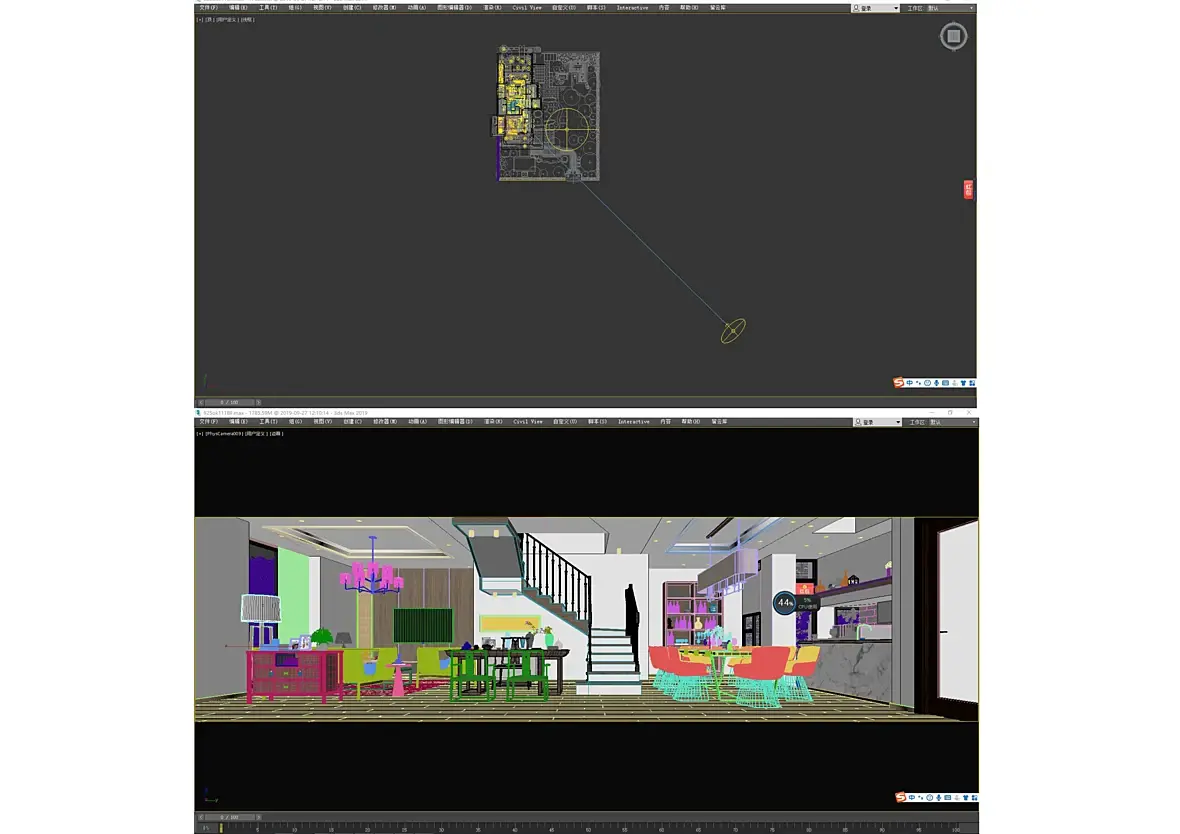Click frame 50 on the bottom timeline
Image resolution: width=1180 pixels, height=834 pixels.
tap(588, 828)
